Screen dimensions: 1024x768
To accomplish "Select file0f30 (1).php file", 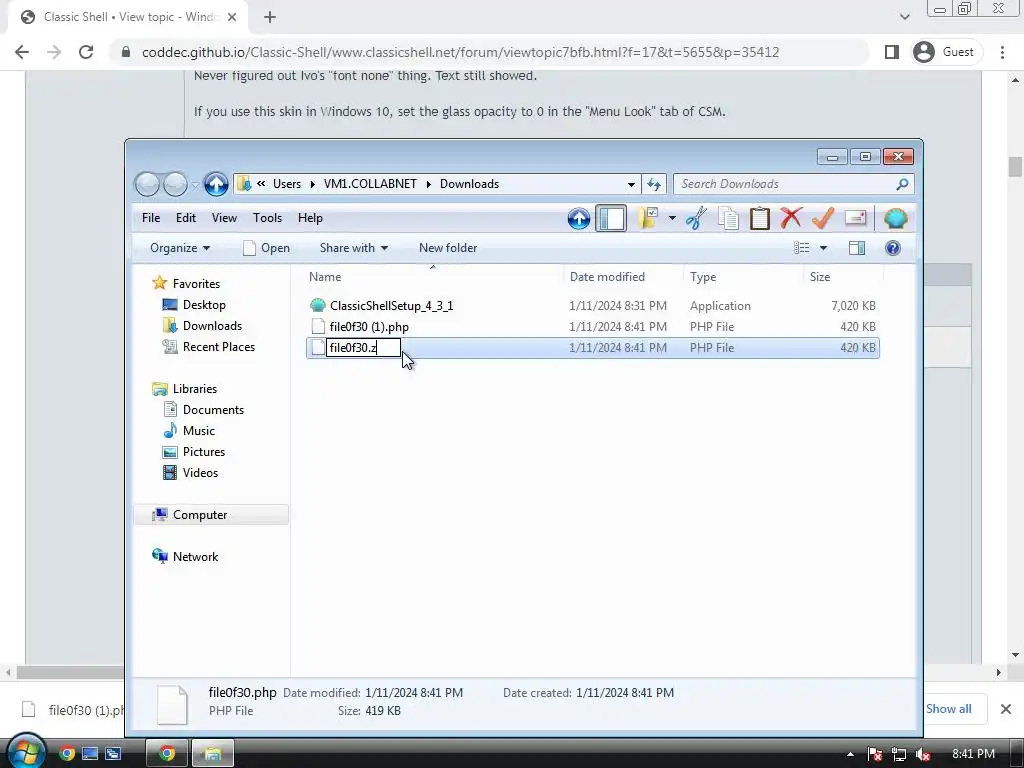I will (x=369, y=327).
